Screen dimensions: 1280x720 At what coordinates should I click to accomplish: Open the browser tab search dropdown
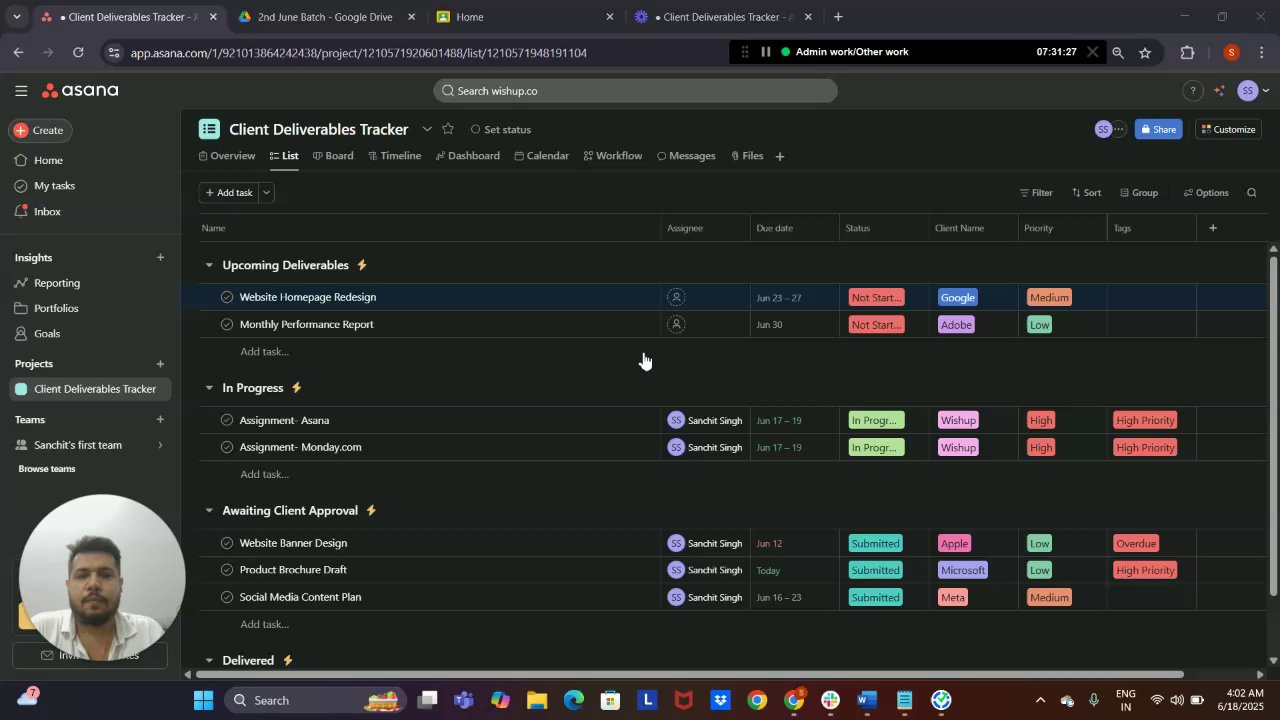[16, 17]
